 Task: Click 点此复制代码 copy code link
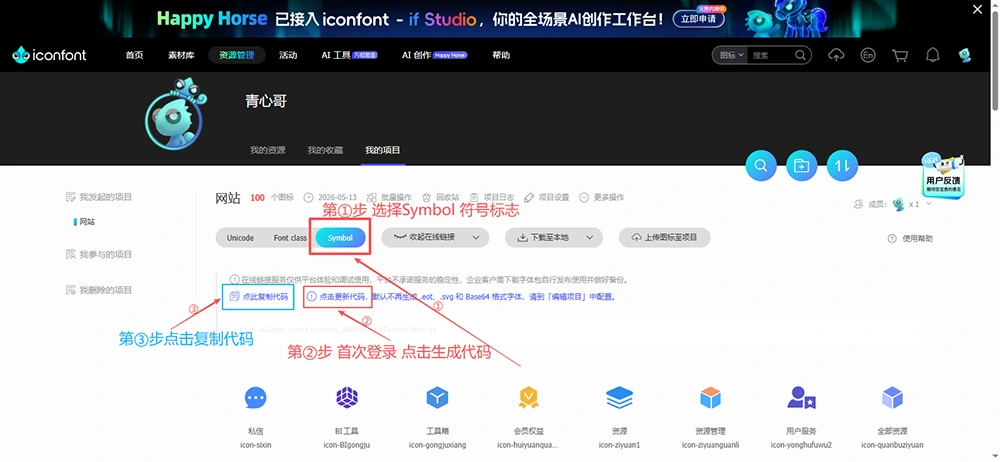[x=258, y=297]
